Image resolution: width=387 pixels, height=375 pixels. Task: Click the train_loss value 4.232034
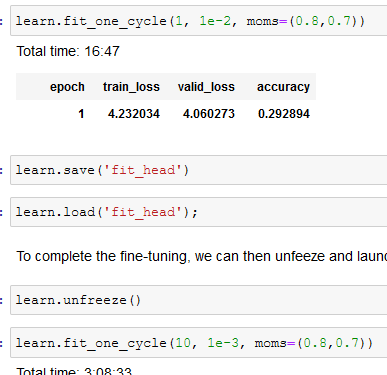coord(134,114)
